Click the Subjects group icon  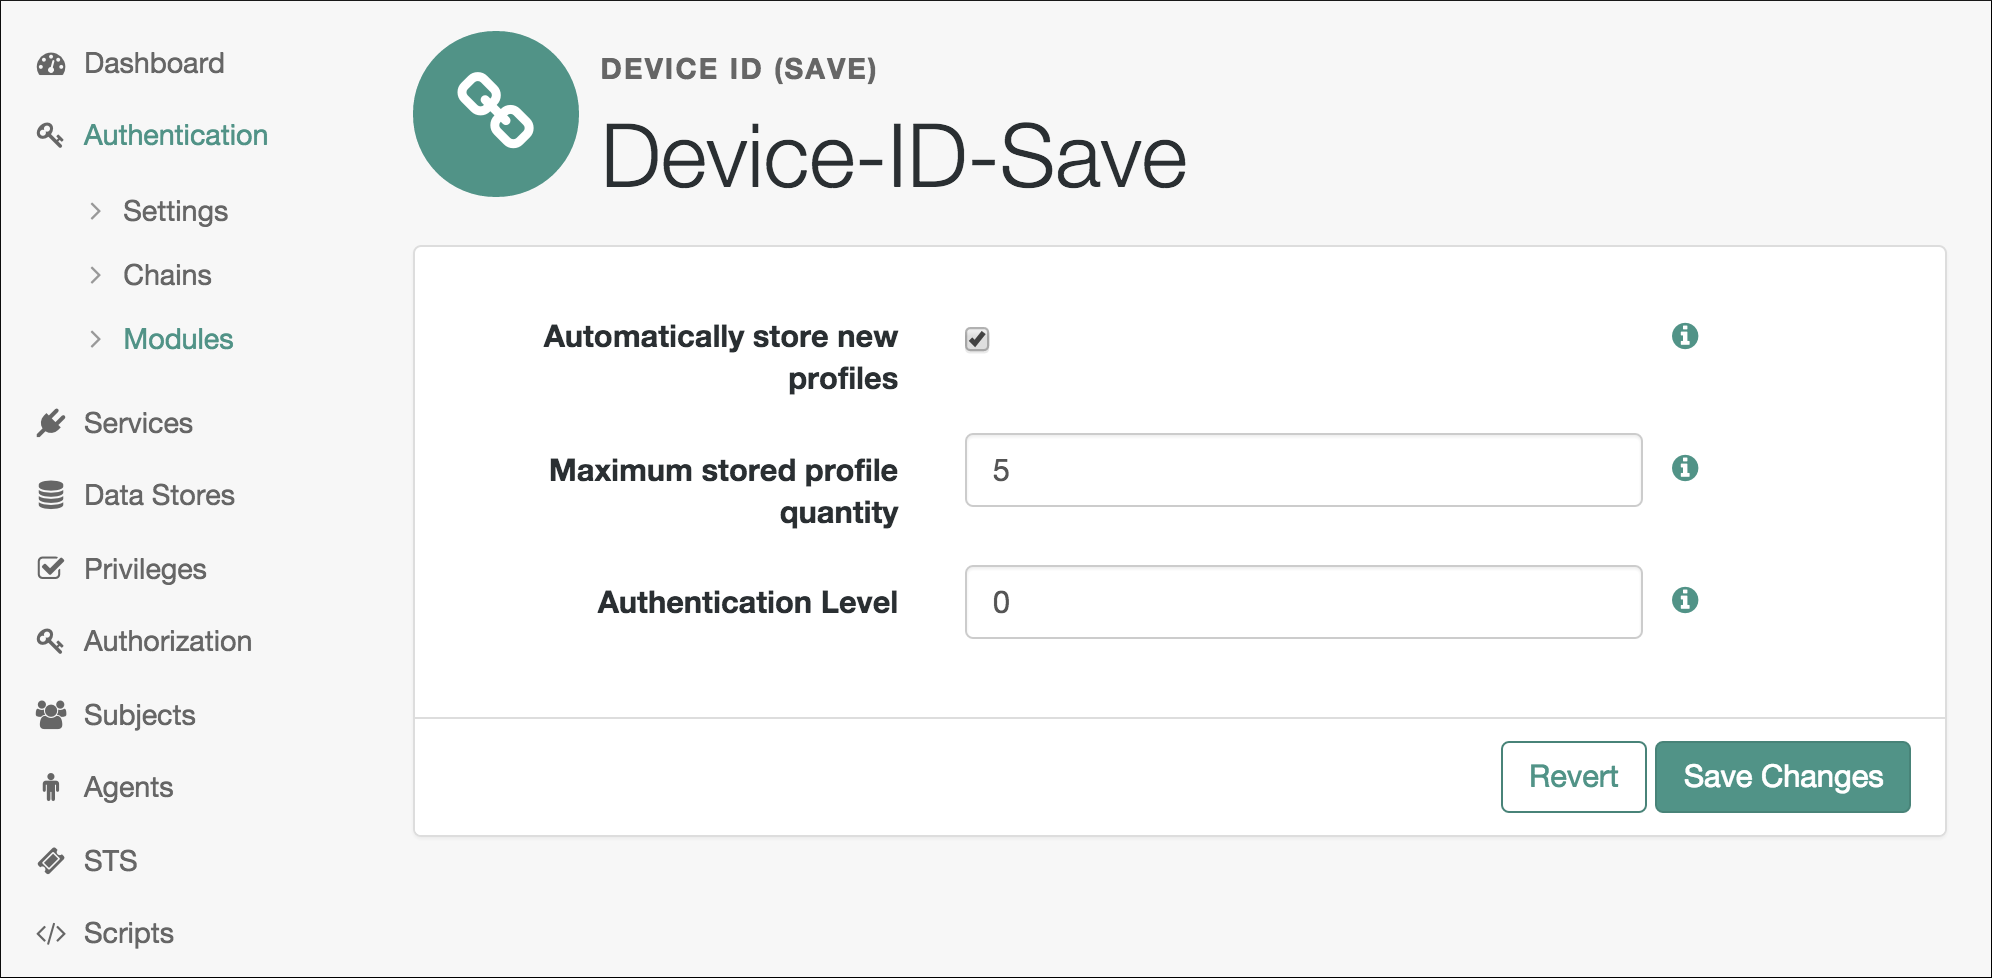tap(51, 714)
